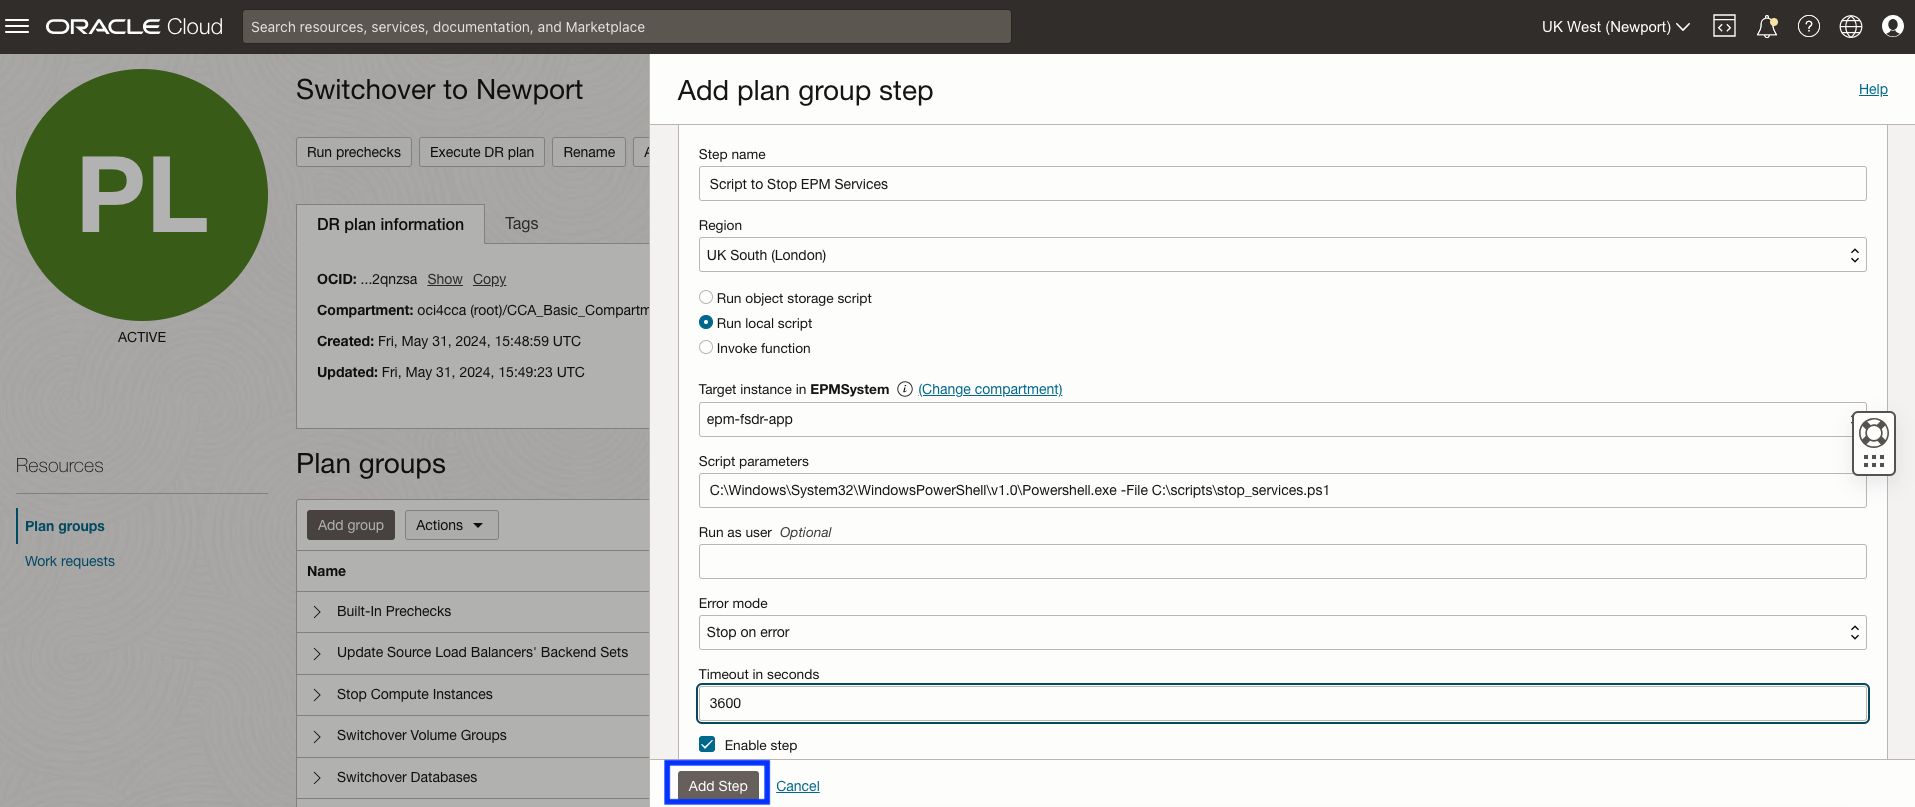This screenshot has height=807, width=1915.
Task: Switch to the Tags tab
Action: point(521,224)
